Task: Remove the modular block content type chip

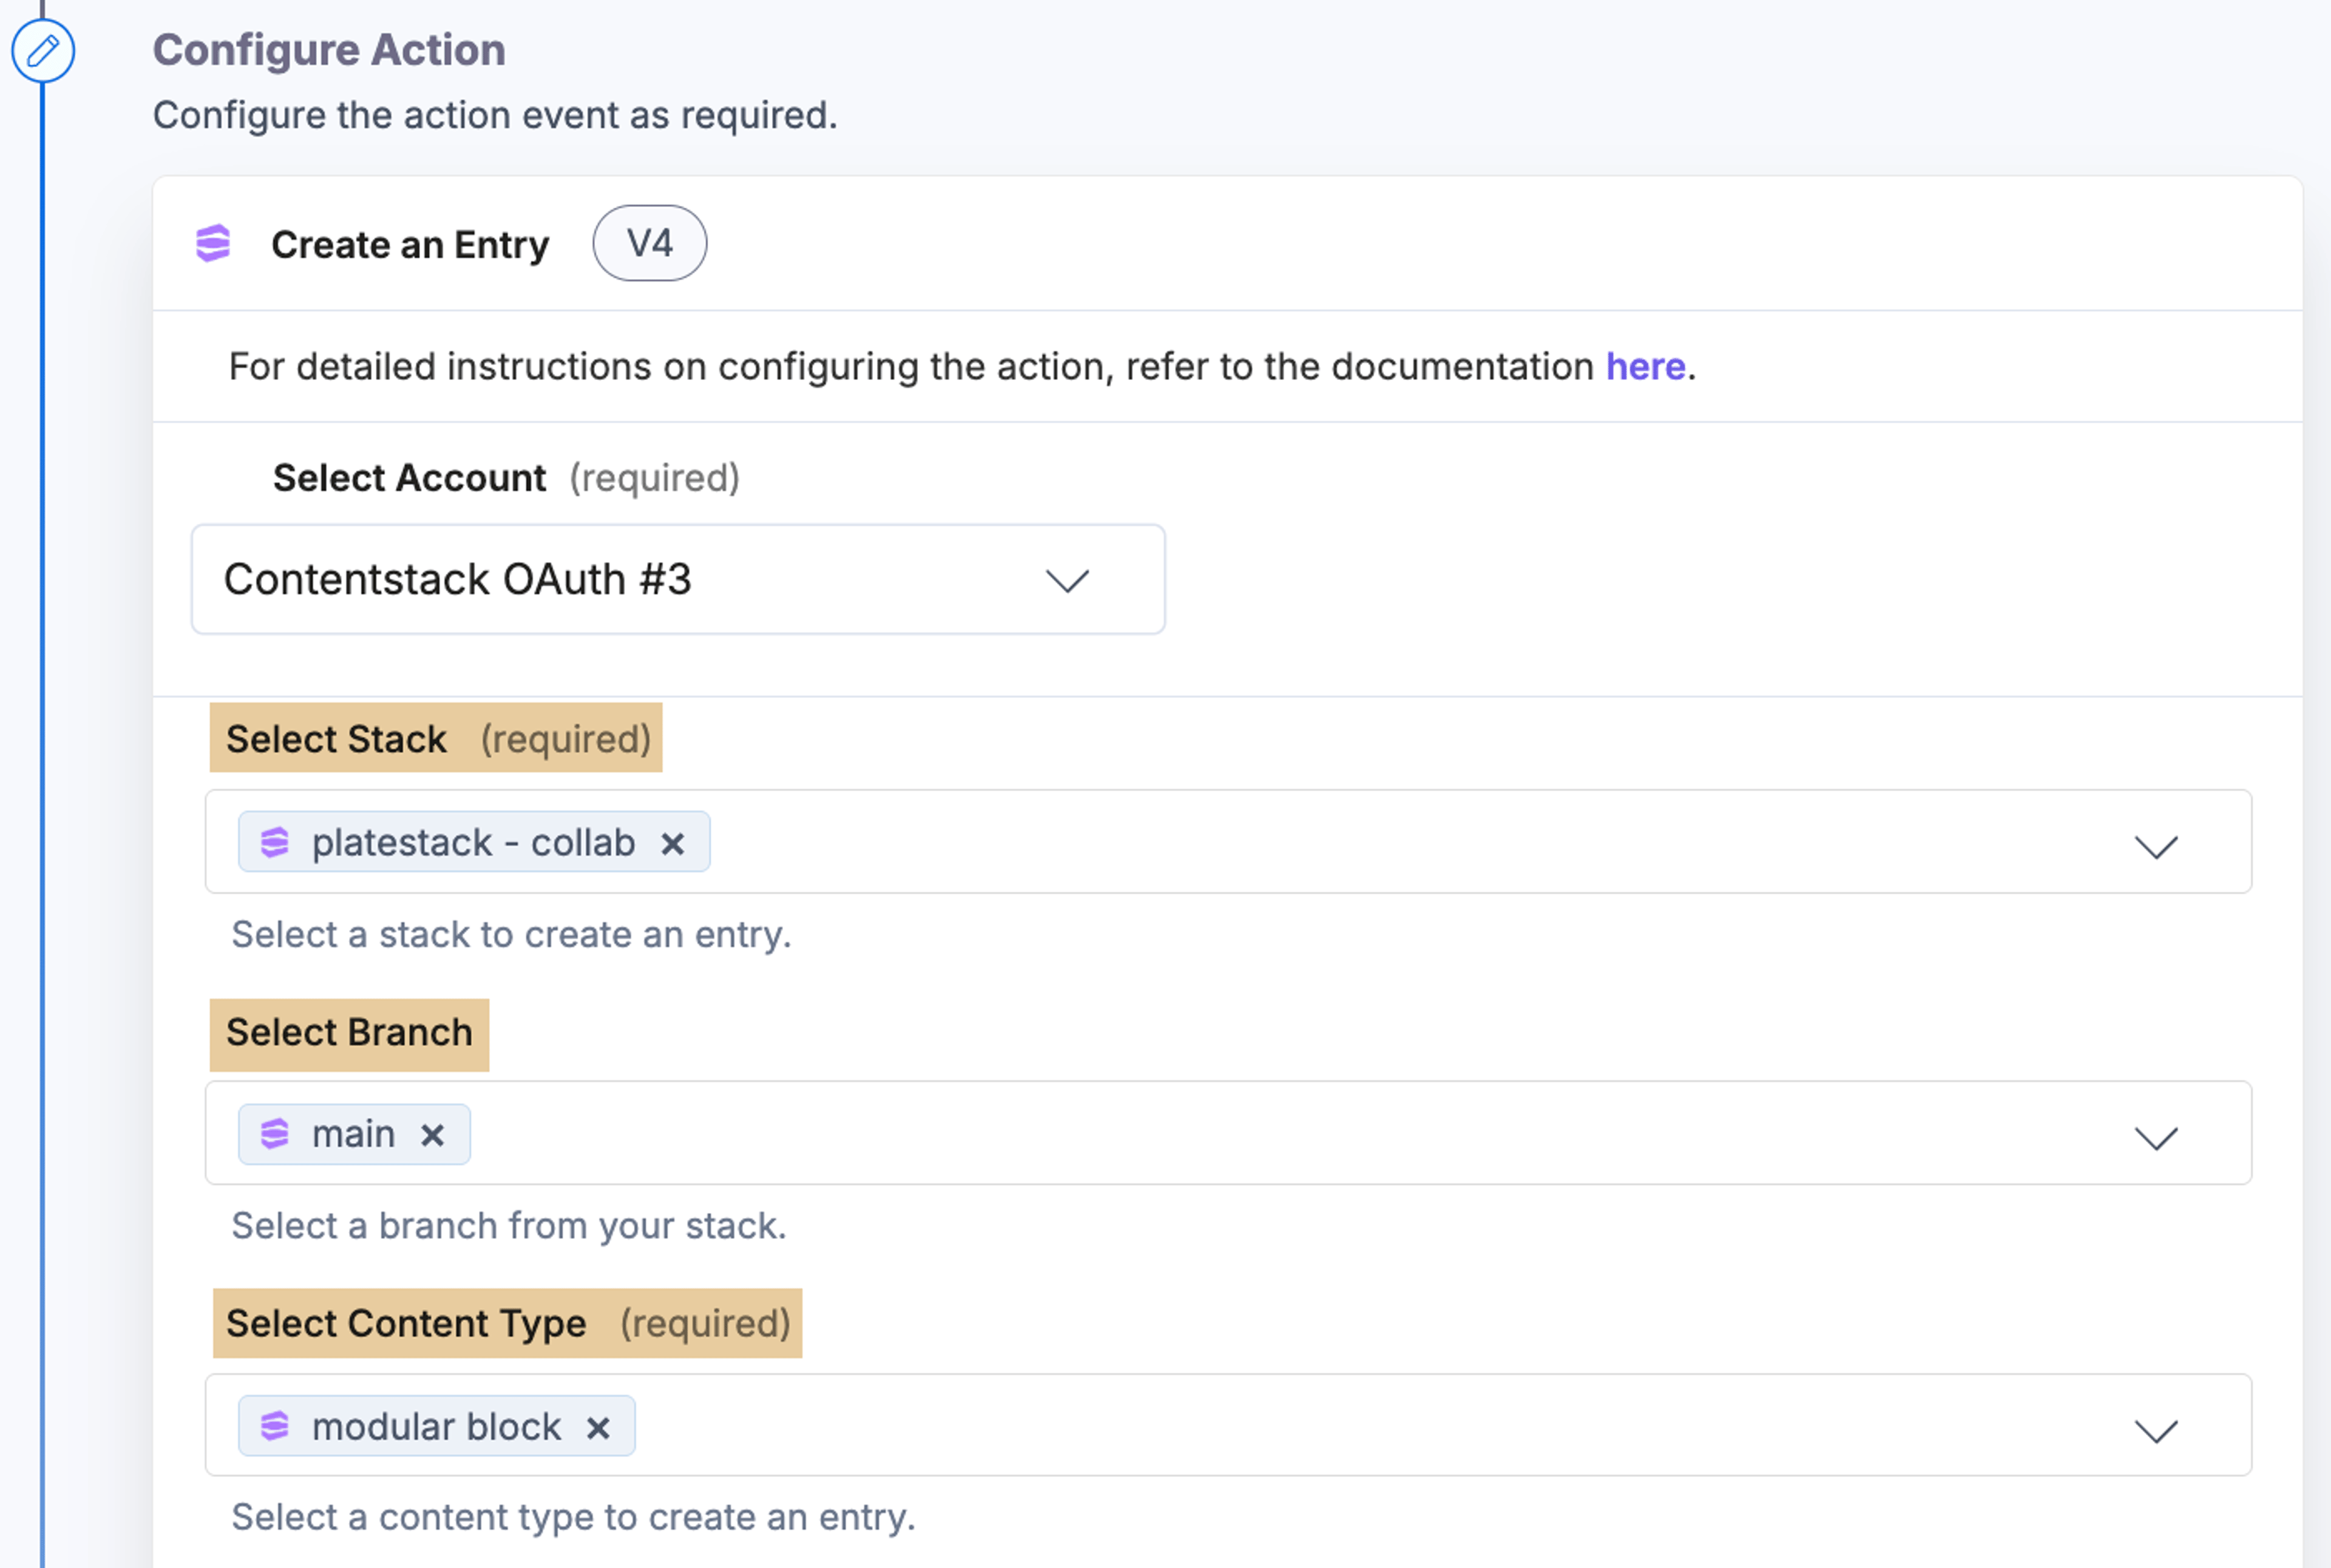Action: [598, 1428]
